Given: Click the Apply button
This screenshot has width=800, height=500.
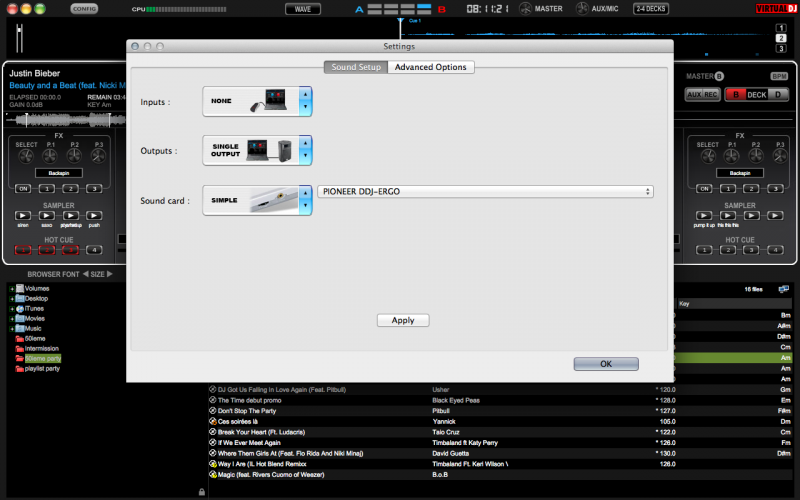Looking at the screenshot, I should click(x=403, y=320).
